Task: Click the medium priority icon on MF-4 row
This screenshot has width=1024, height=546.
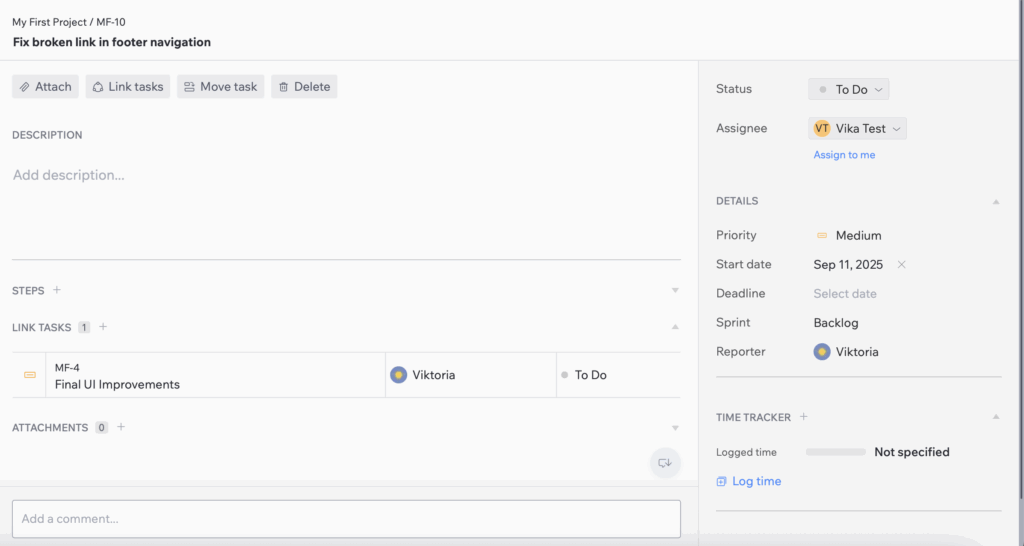Action: (x=30, y=375)
